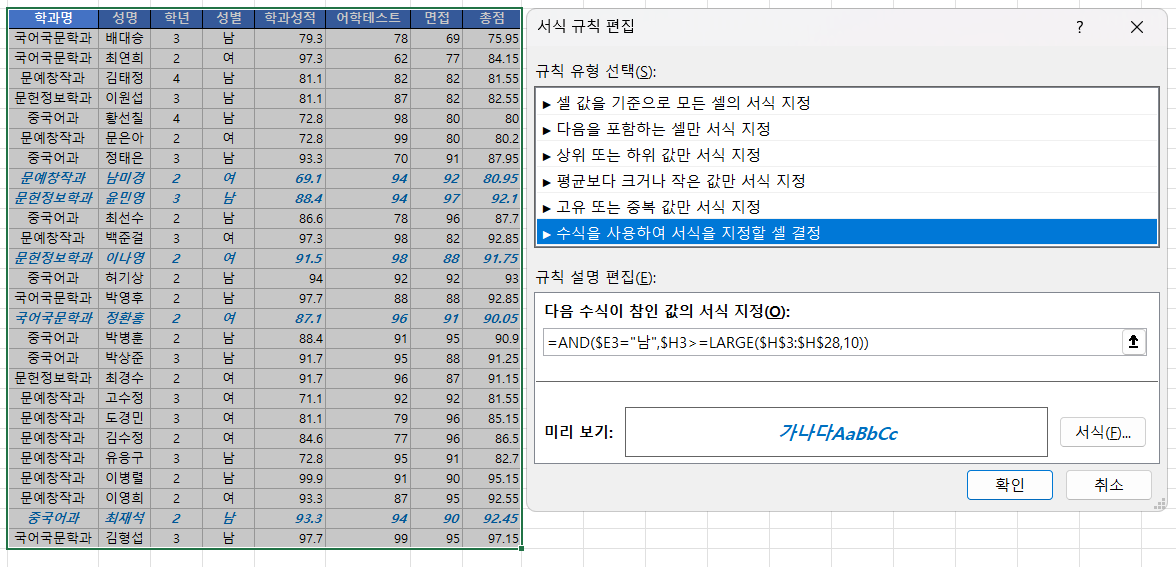Viewport: 1176px width, 567px height.
Task: Close the 서식 규칙 편집 dialog
Action: [x=1136, y=27]
